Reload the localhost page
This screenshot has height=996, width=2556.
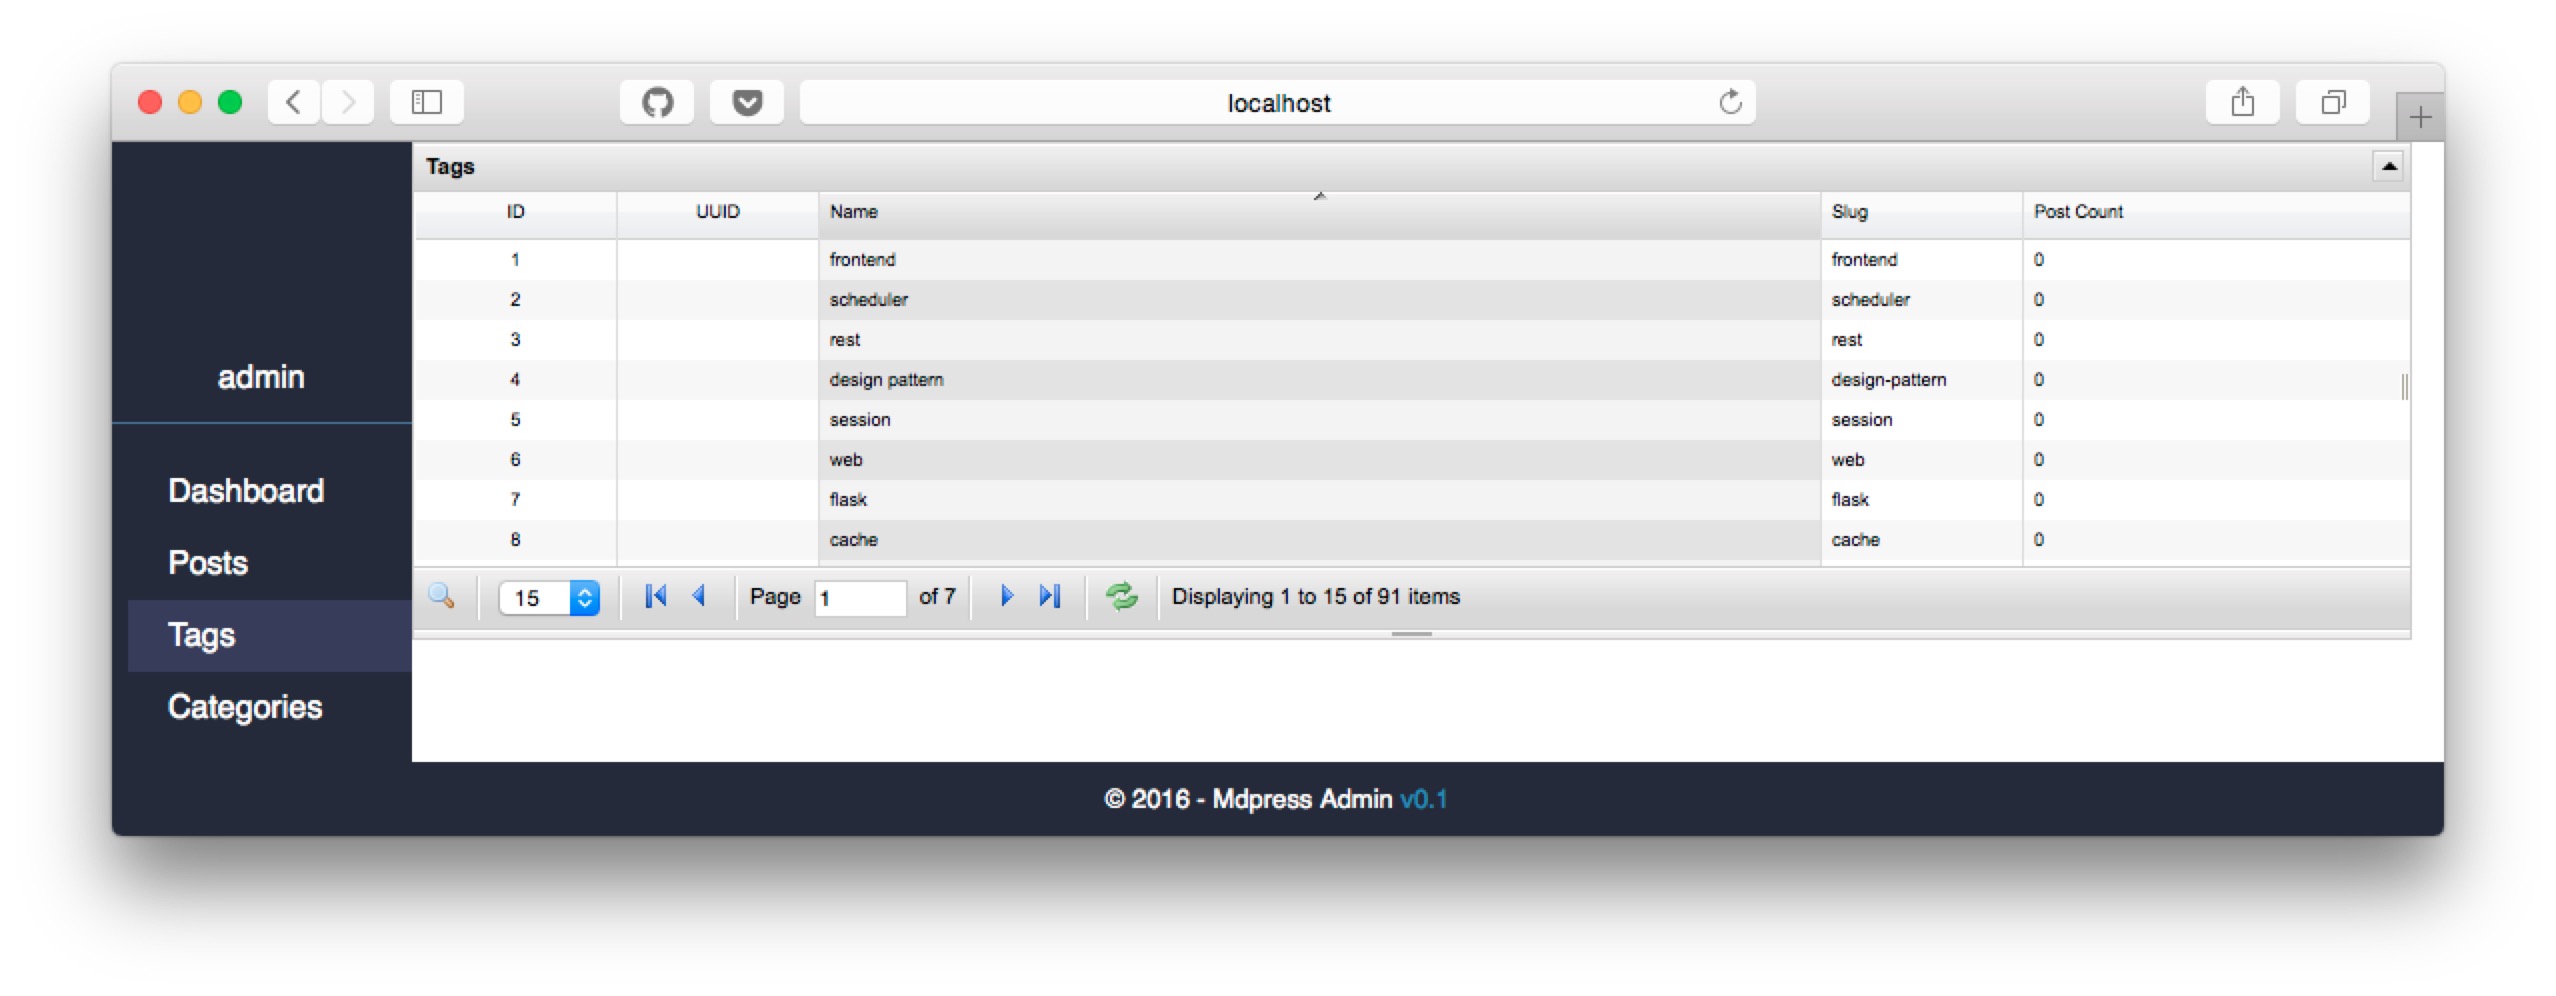click(x=1730, y=102)
